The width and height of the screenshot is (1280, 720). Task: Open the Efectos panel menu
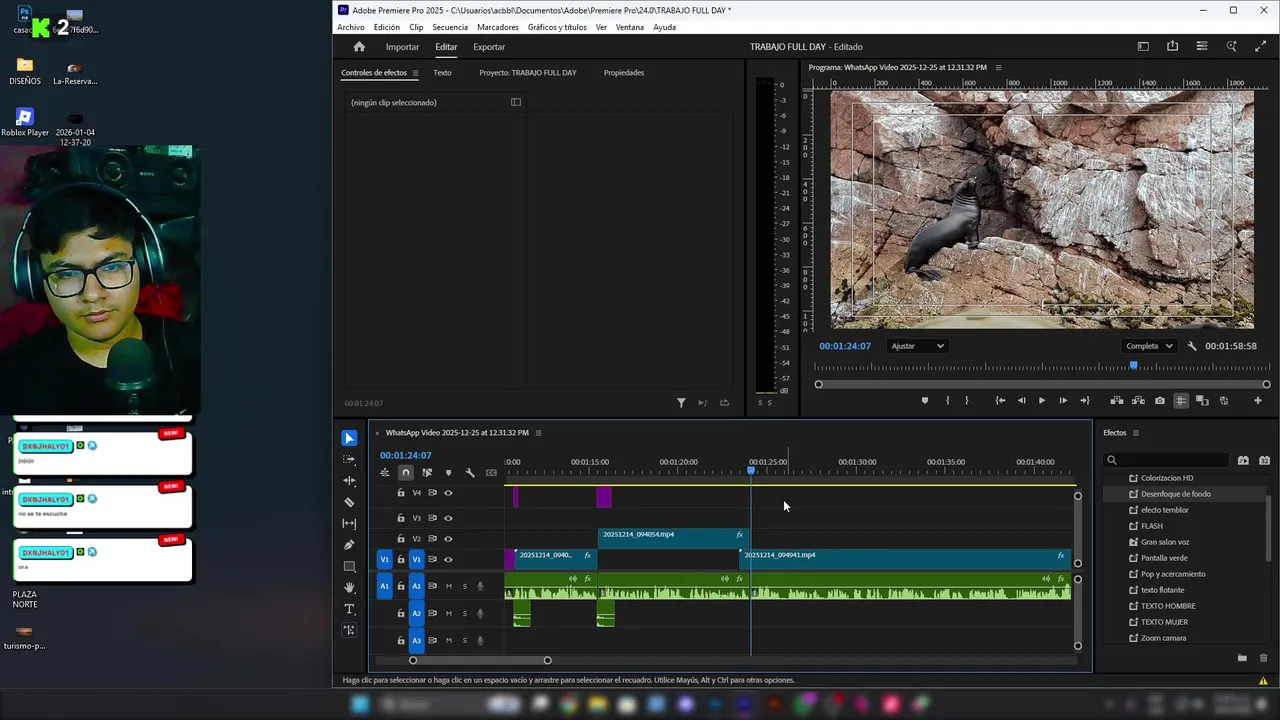1136,433
